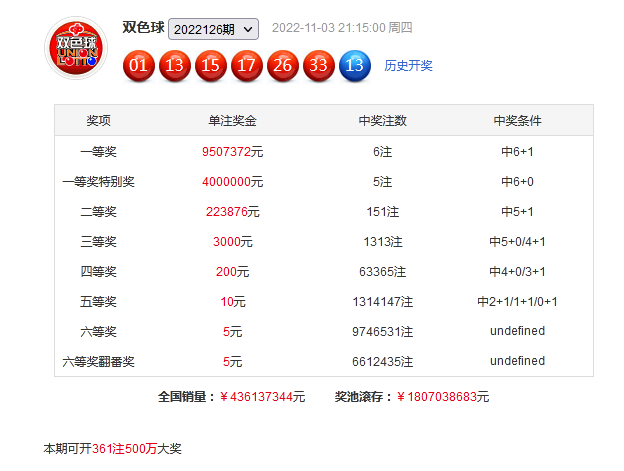Click the red text 361注500万
Image resolution: width=624 pixels, height=471 pixels.
point(125,449)
